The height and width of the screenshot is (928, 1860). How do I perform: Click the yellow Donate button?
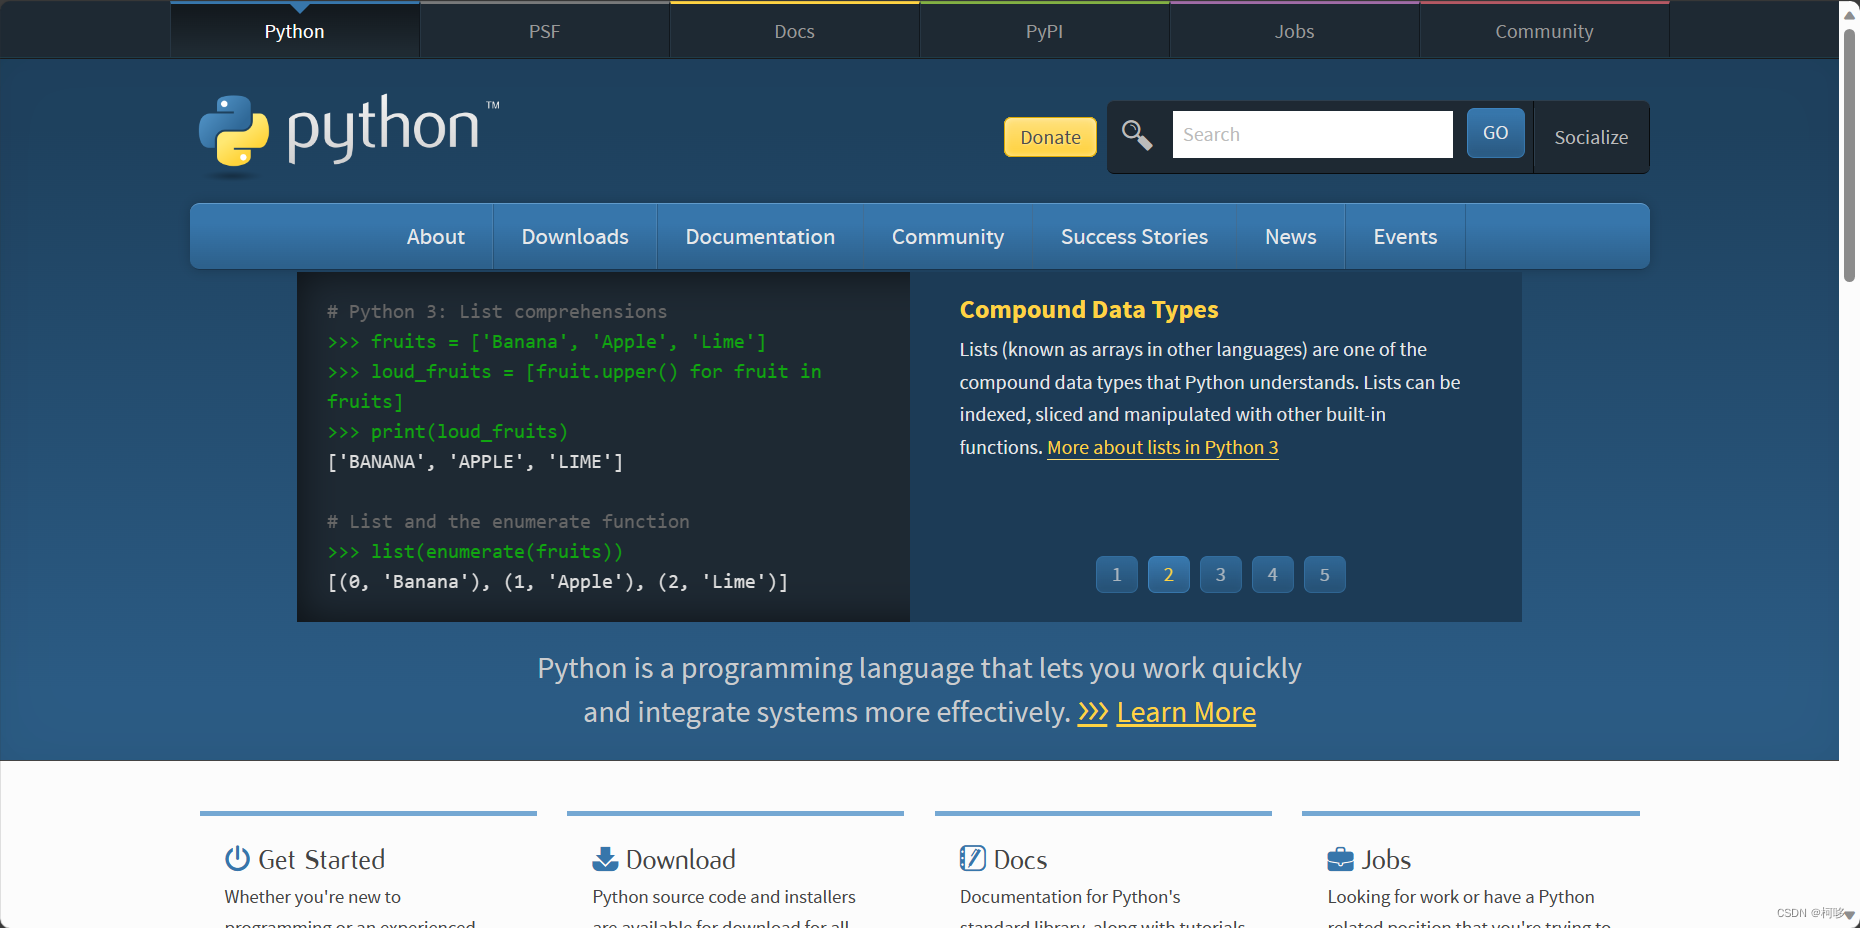(x=1050, y=137)
